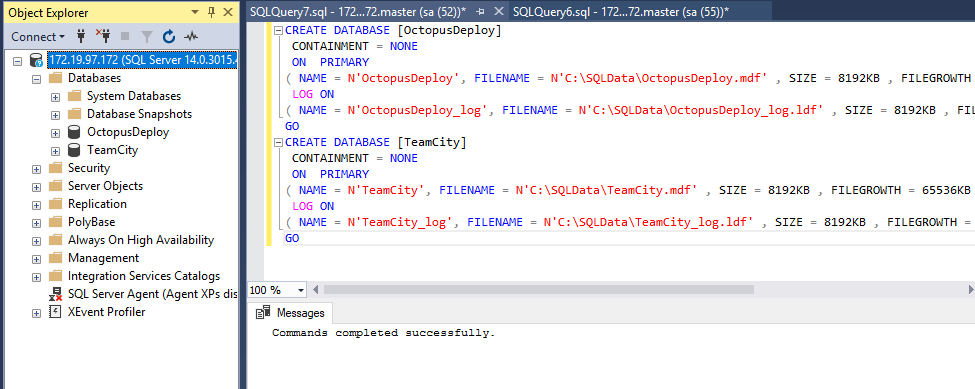Screen dimensions: 975x389
Task: Click the Filter funnel icon
Action: pyautogui.click(x=147, y=37)
